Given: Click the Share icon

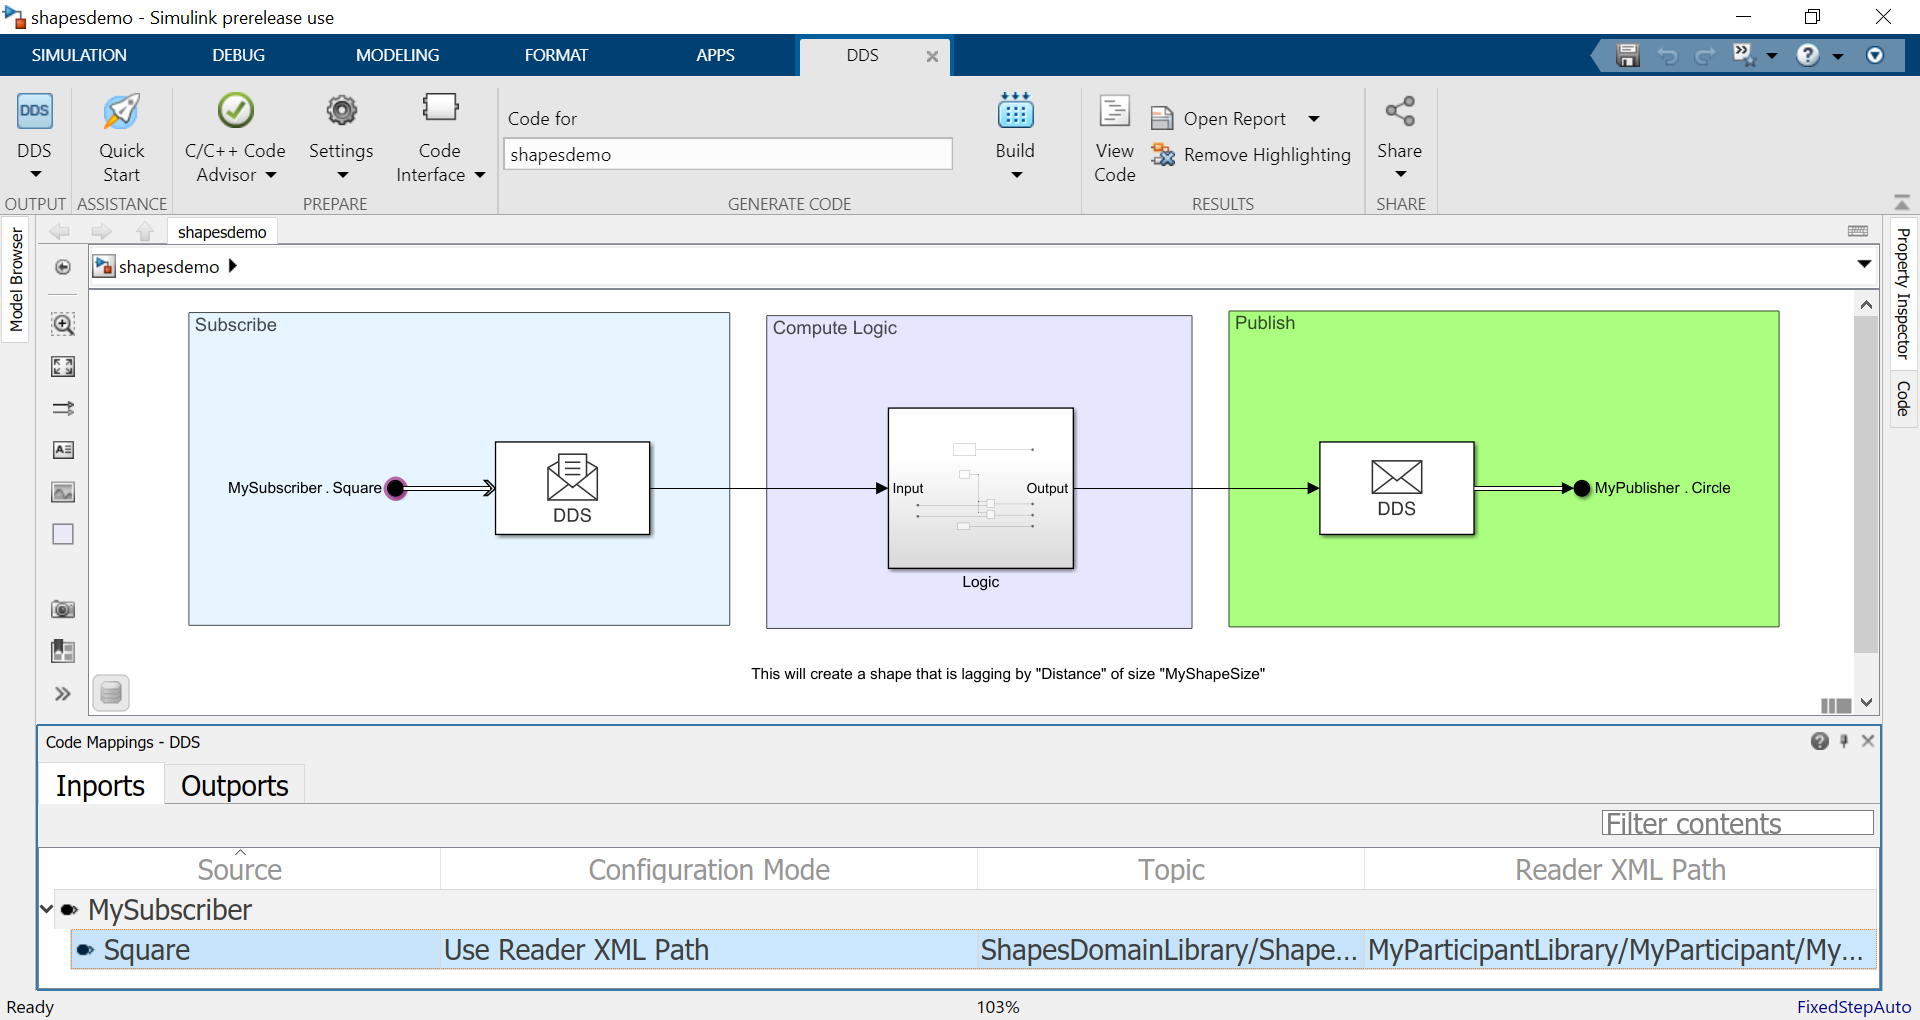Looking at the screenshot, I should 1400,111.
